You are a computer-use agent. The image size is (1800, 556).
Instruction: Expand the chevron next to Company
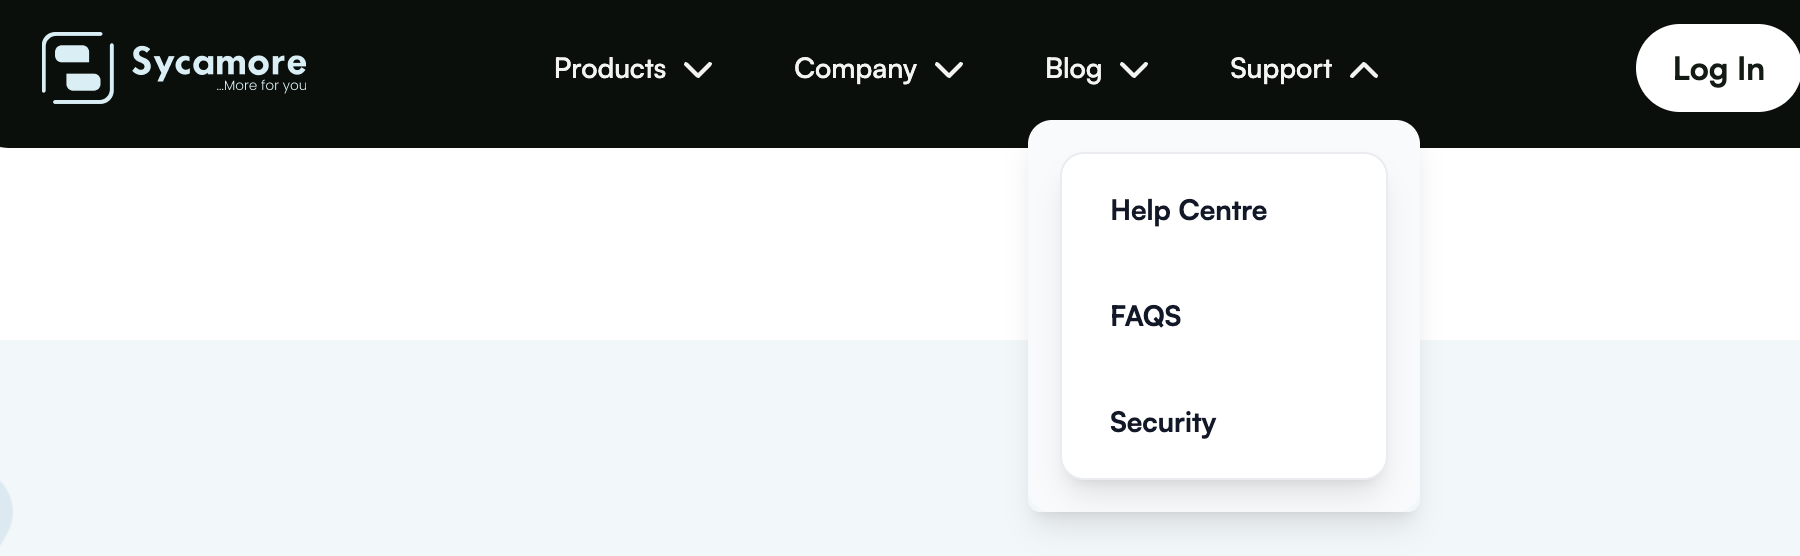pos(949,70)
